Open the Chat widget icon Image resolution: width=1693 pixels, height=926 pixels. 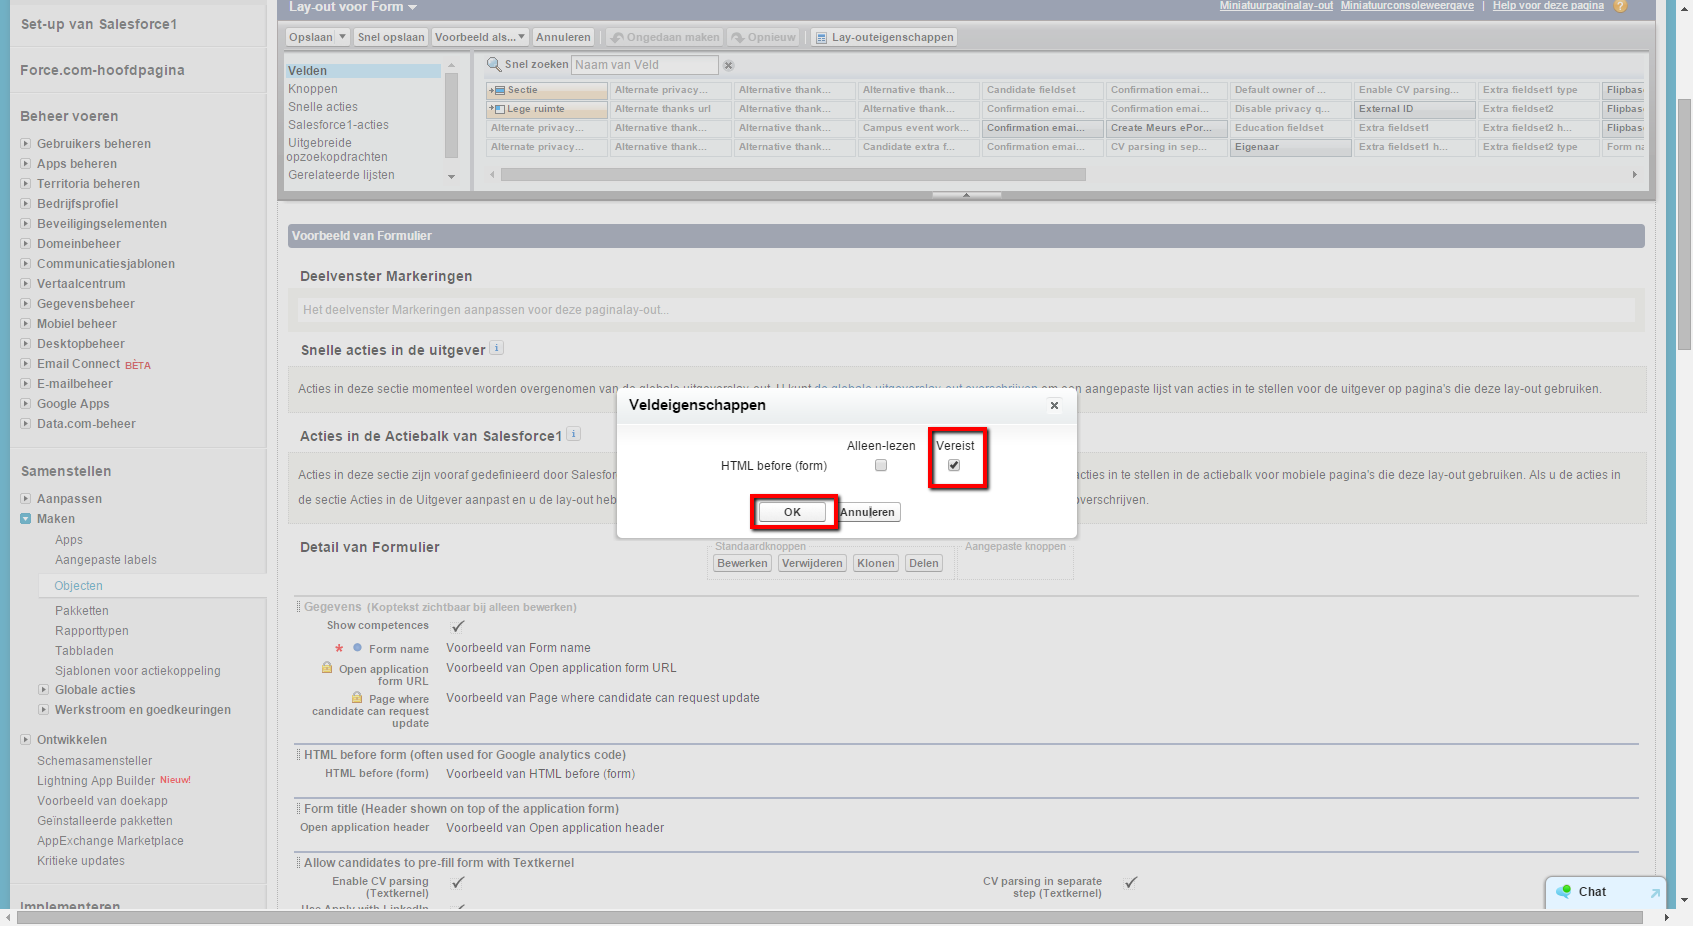click(x=1564, y=891)
